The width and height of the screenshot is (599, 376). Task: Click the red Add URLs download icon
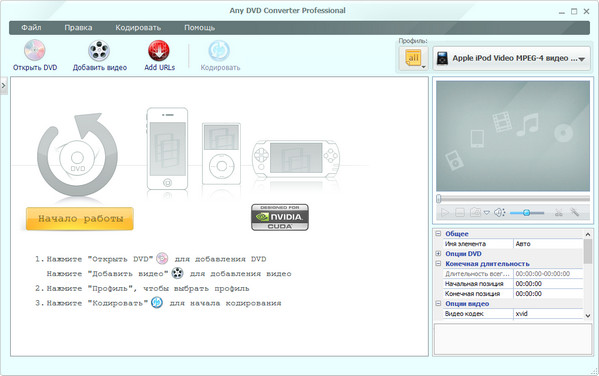tap(159, 50)
